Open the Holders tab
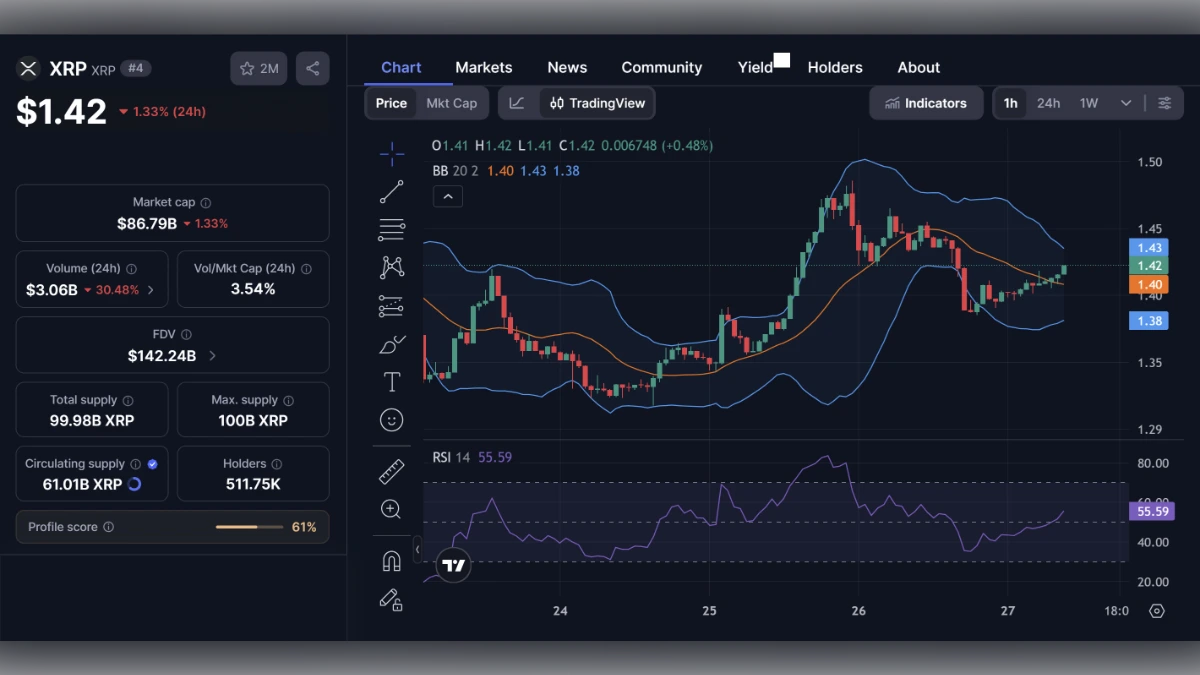Image resolution: width=1200 pixels, height=675 pixels. click(x=835, y=67)
